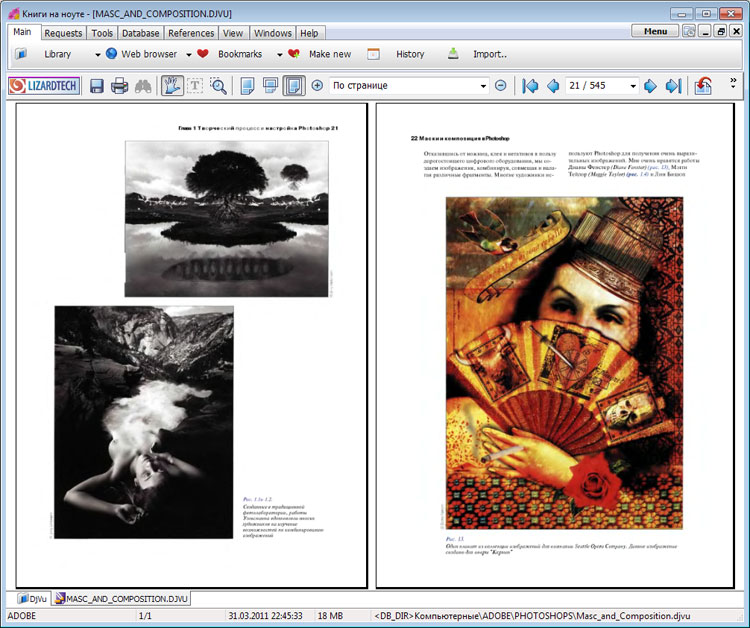Restore the inner document window
The width and height of the screenshot is (750, 628).
tap(721, 31)
